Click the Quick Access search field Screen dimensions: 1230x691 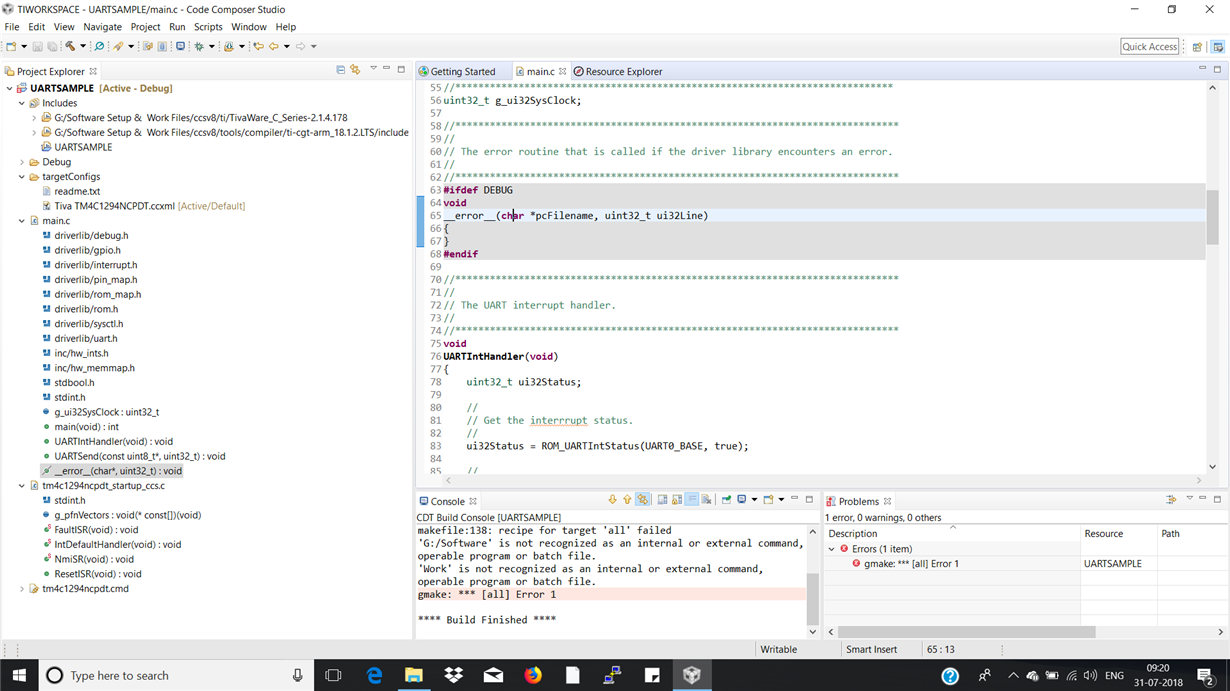(1149, 46)
